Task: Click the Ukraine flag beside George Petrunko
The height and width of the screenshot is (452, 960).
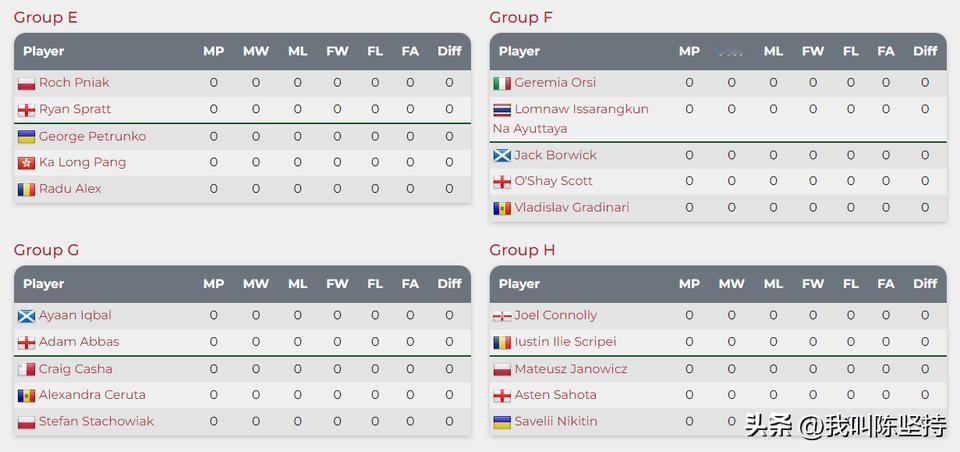Action: point(26,137)
